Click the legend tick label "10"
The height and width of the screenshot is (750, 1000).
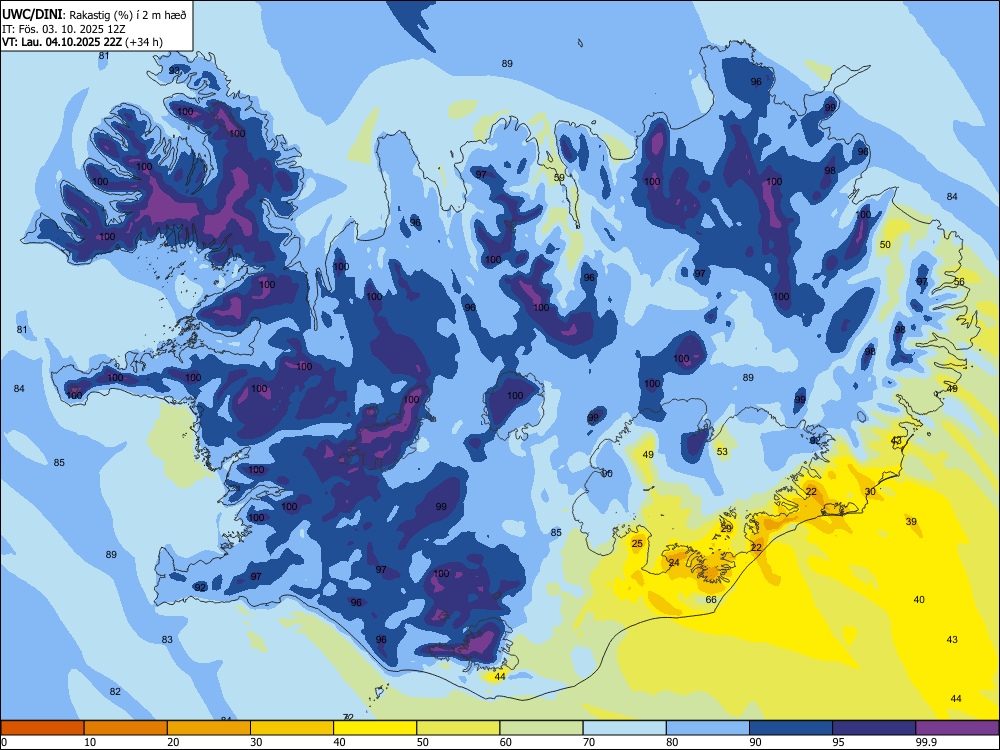pos(91,742)
